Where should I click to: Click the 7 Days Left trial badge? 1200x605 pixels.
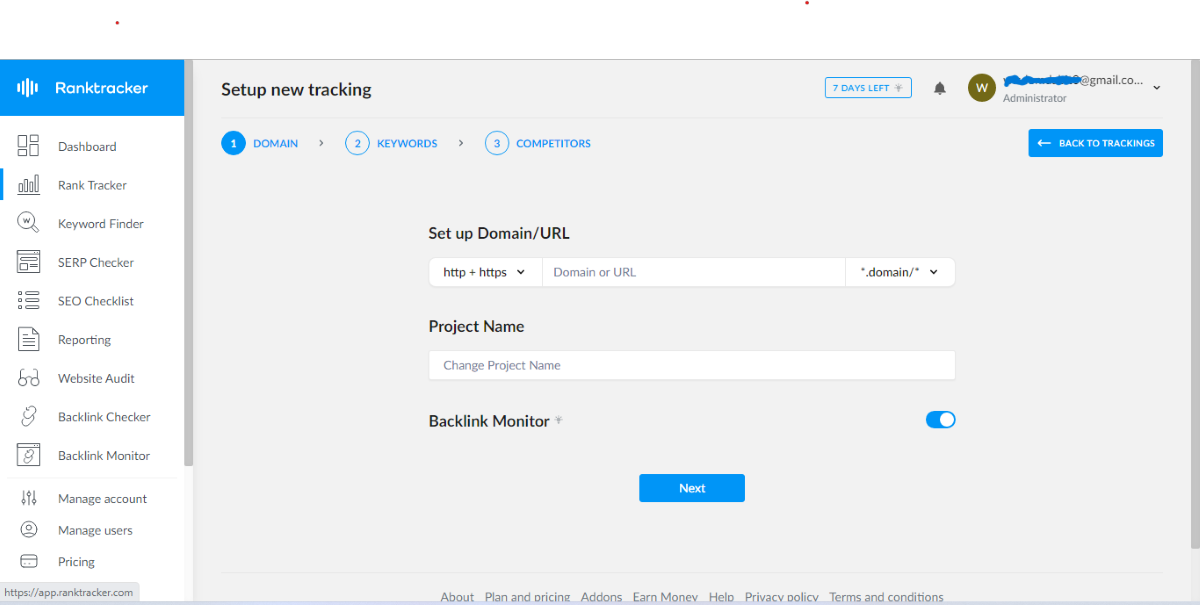pos(868,88)
